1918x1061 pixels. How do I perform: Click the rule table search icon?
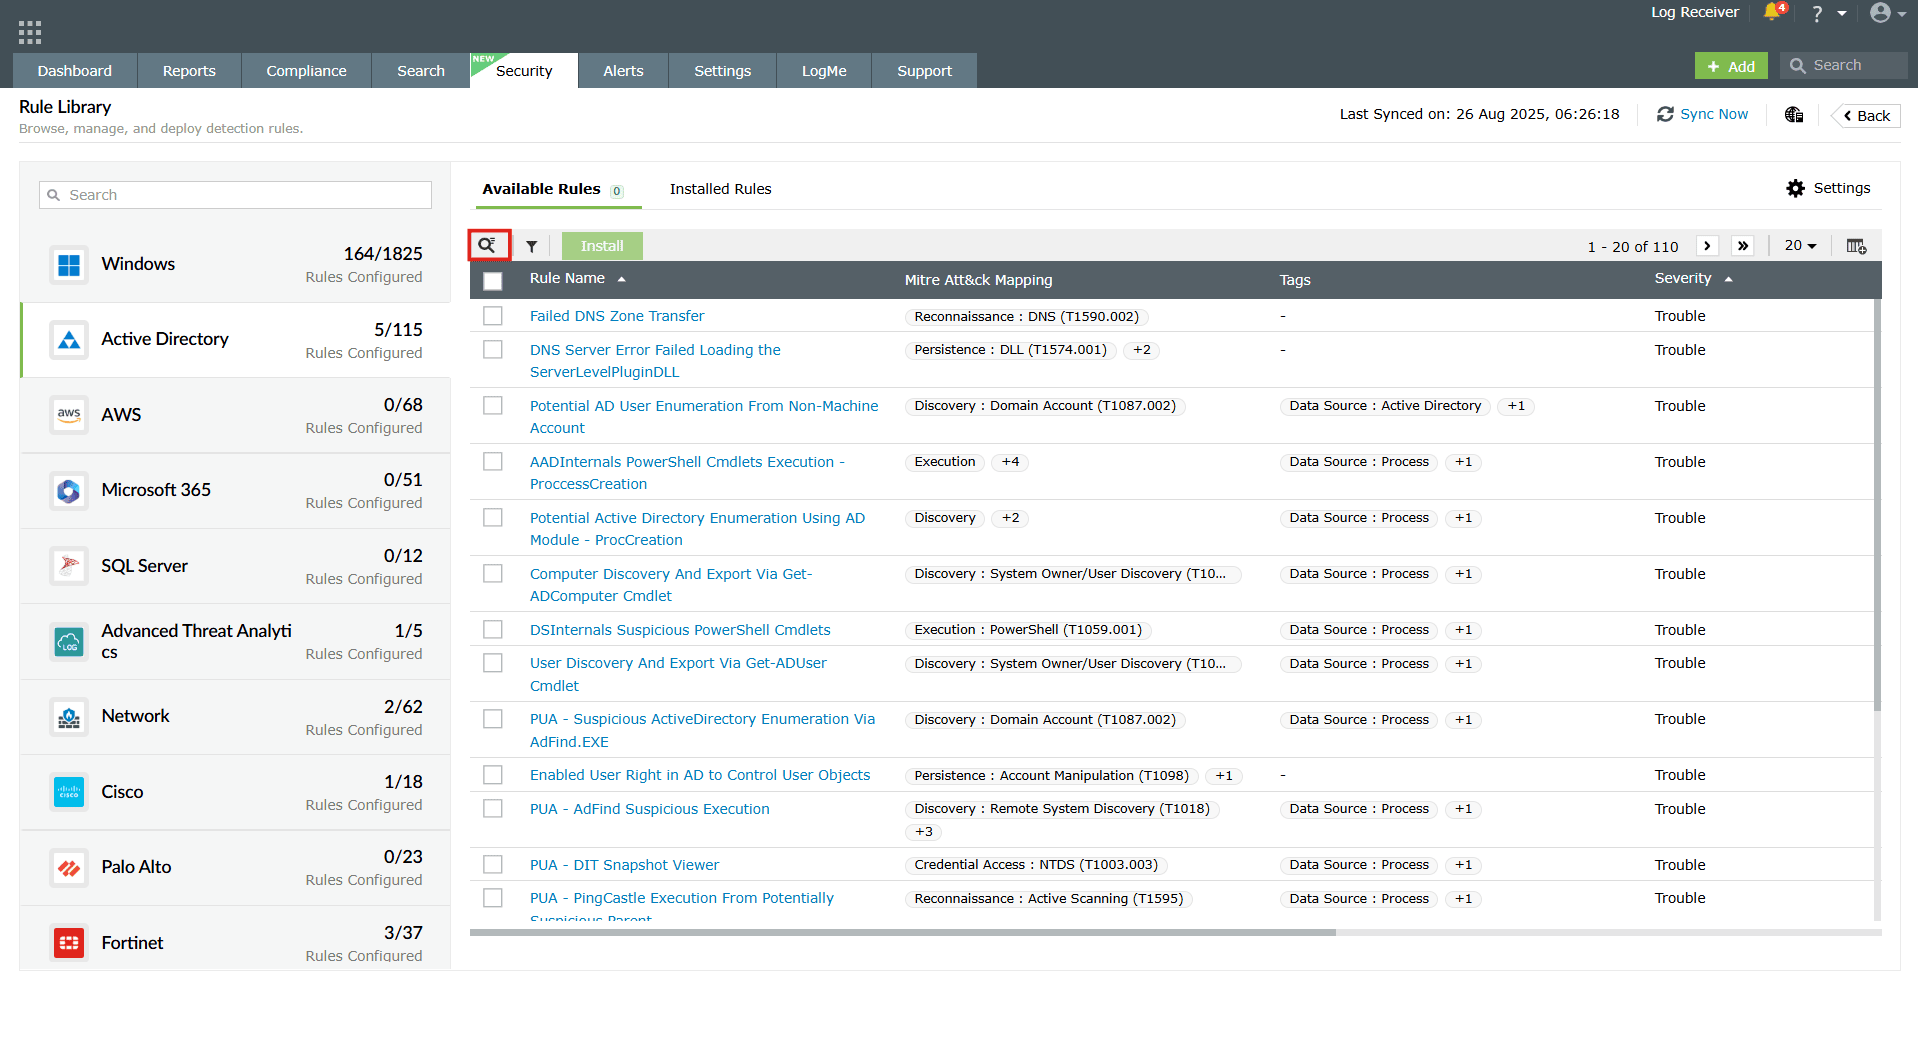(x=487, y=246)
